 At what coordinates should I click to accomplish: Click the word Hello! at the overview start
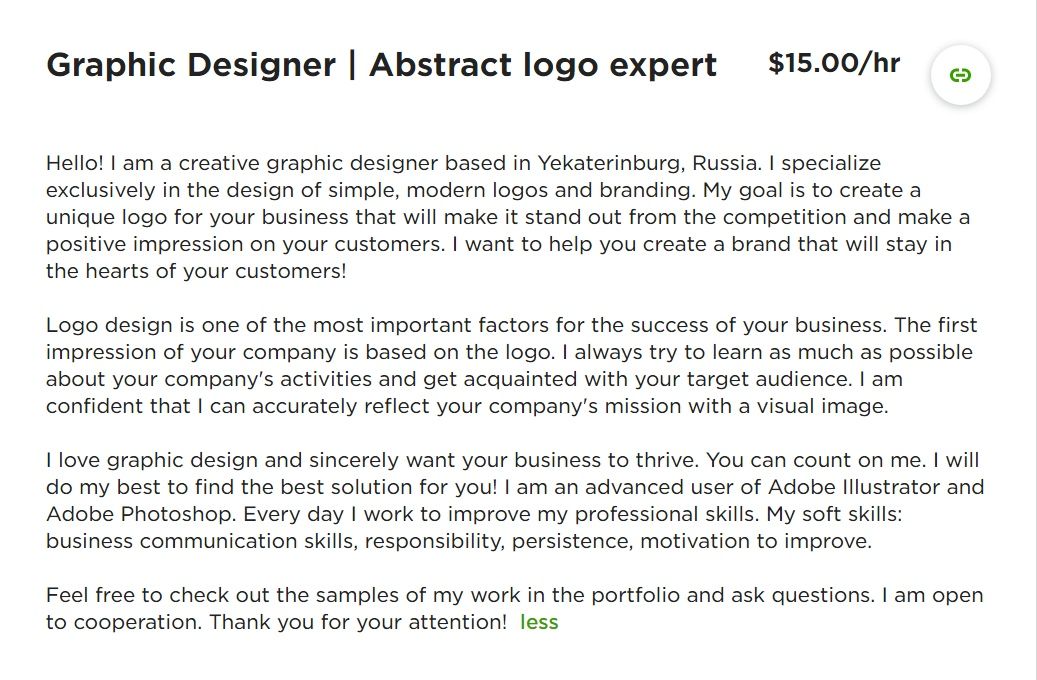tap(75, 163)
